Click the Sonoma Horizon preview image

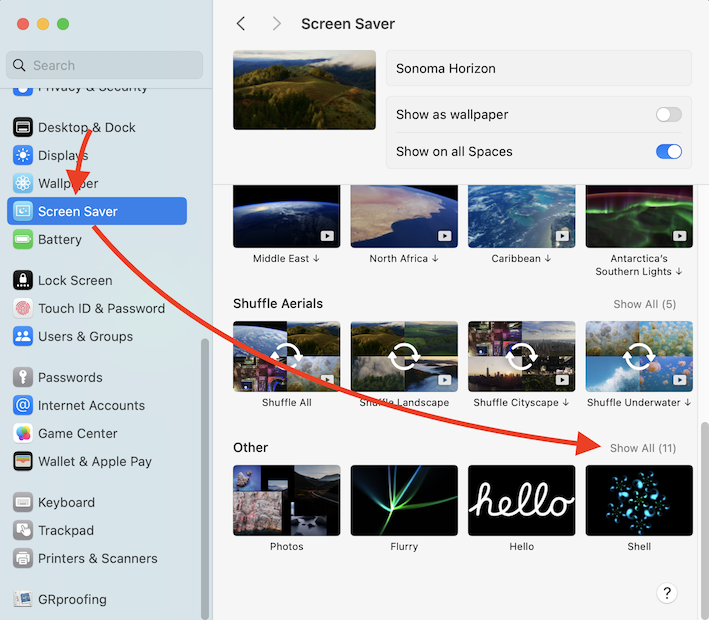[304, 90]
